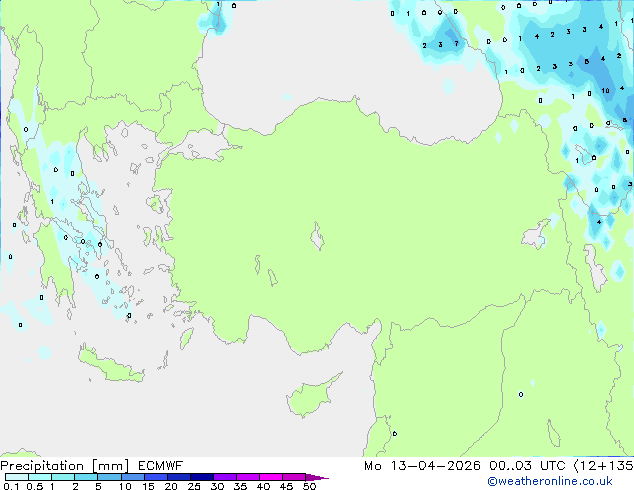Image resolution: width=634 pixels, height=490 pixels.
Task: Click the 25–30 mm legend color swatch
Action: point(201,477)
